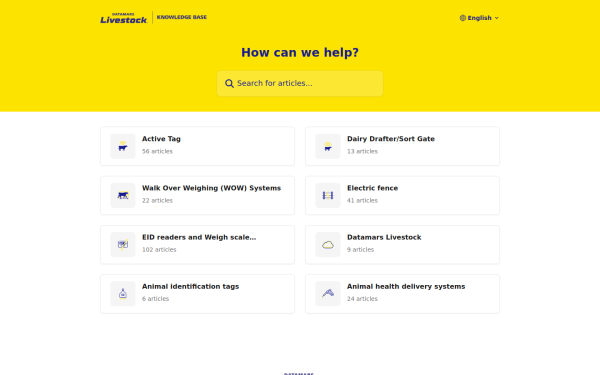Viewport: 600px width, 375px height.
Task: Click the '41 articles' count
Action: (362, 201)
